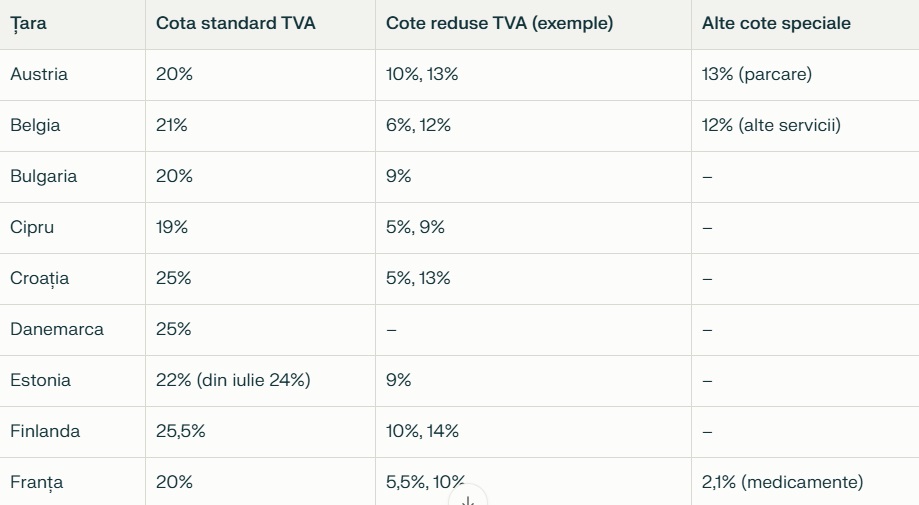
Task: Click Belgia's "6%, 12%" reduced rates cell
Action: (418, 126)
